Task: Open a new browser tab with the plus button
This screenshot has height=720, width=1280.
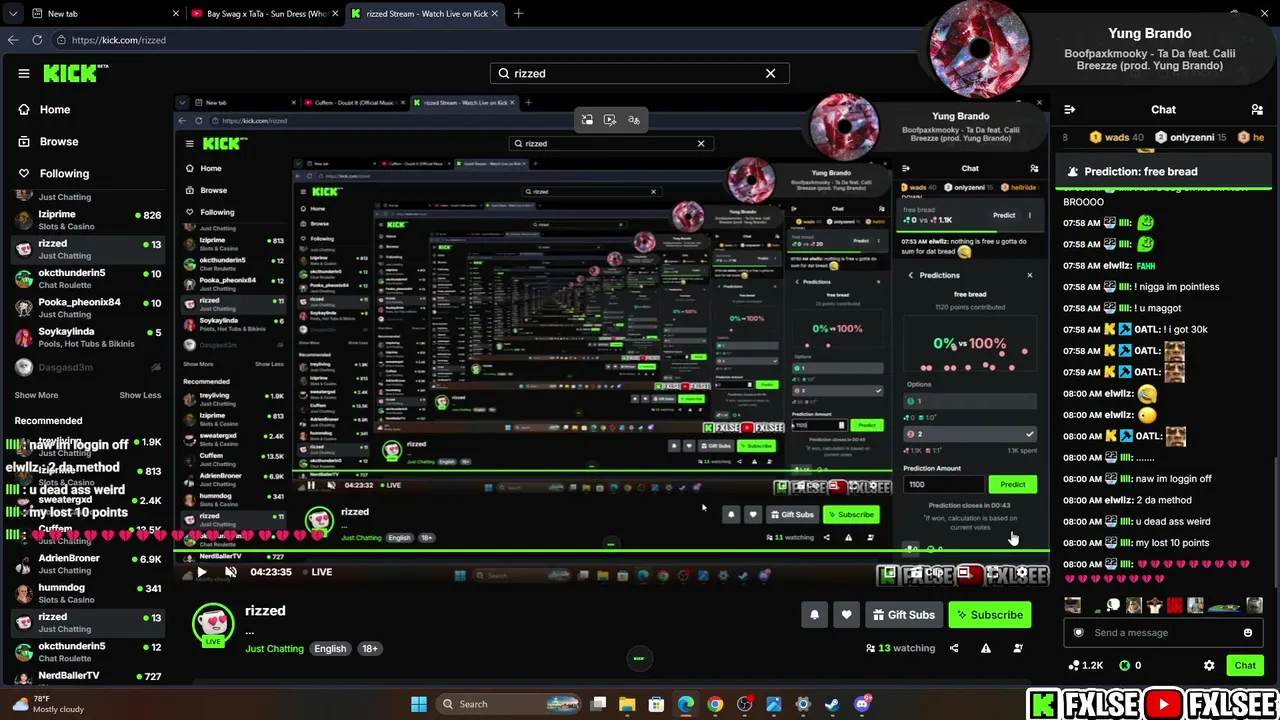Action: (518, 14)
